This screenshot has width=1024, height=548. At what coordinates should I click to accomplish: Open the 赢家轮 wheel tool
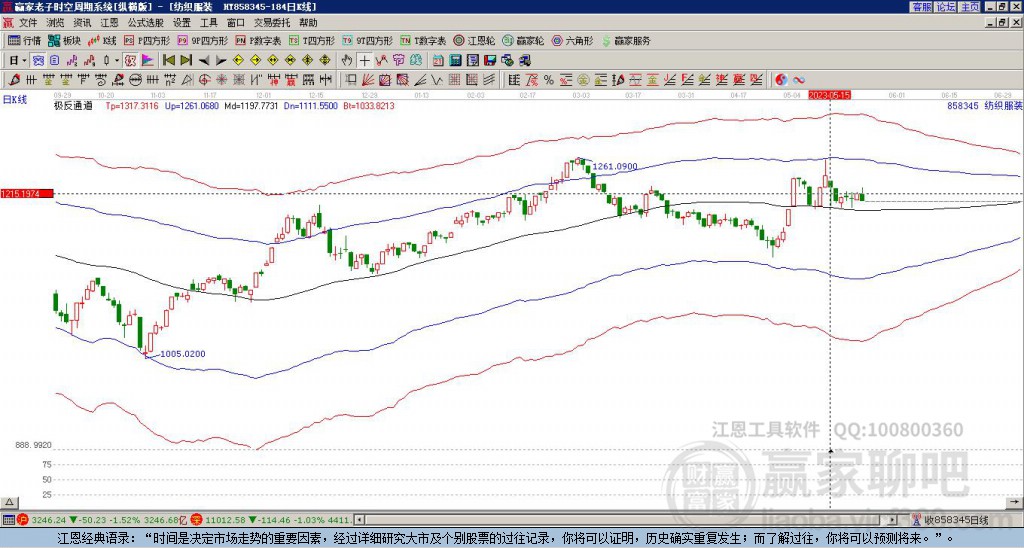523,40
